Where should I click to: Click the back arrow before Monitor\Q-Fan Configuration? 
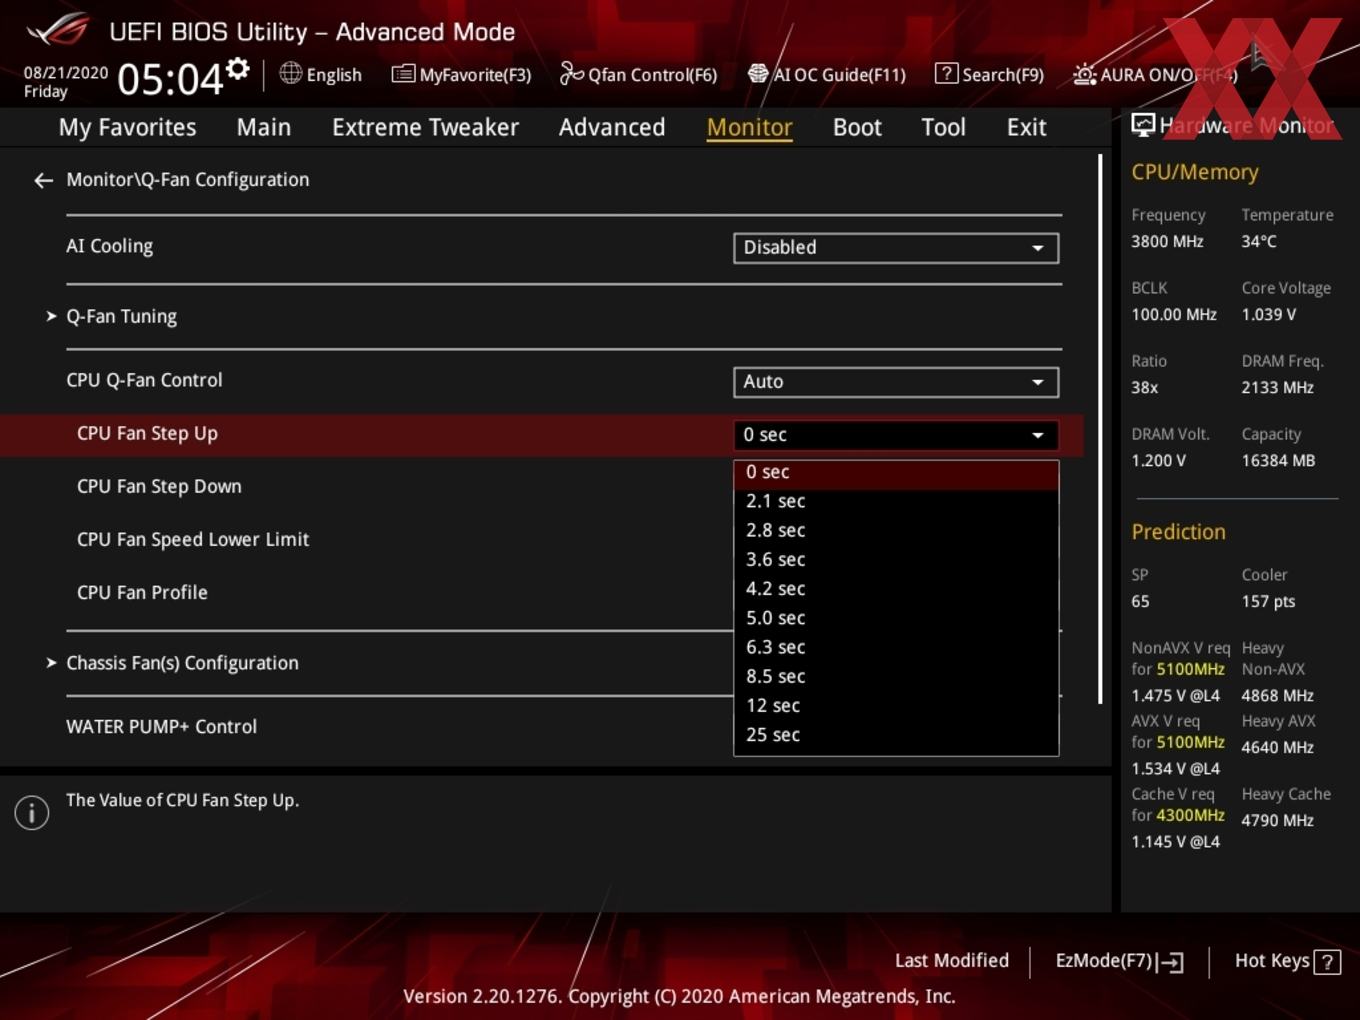pos(43,180)
